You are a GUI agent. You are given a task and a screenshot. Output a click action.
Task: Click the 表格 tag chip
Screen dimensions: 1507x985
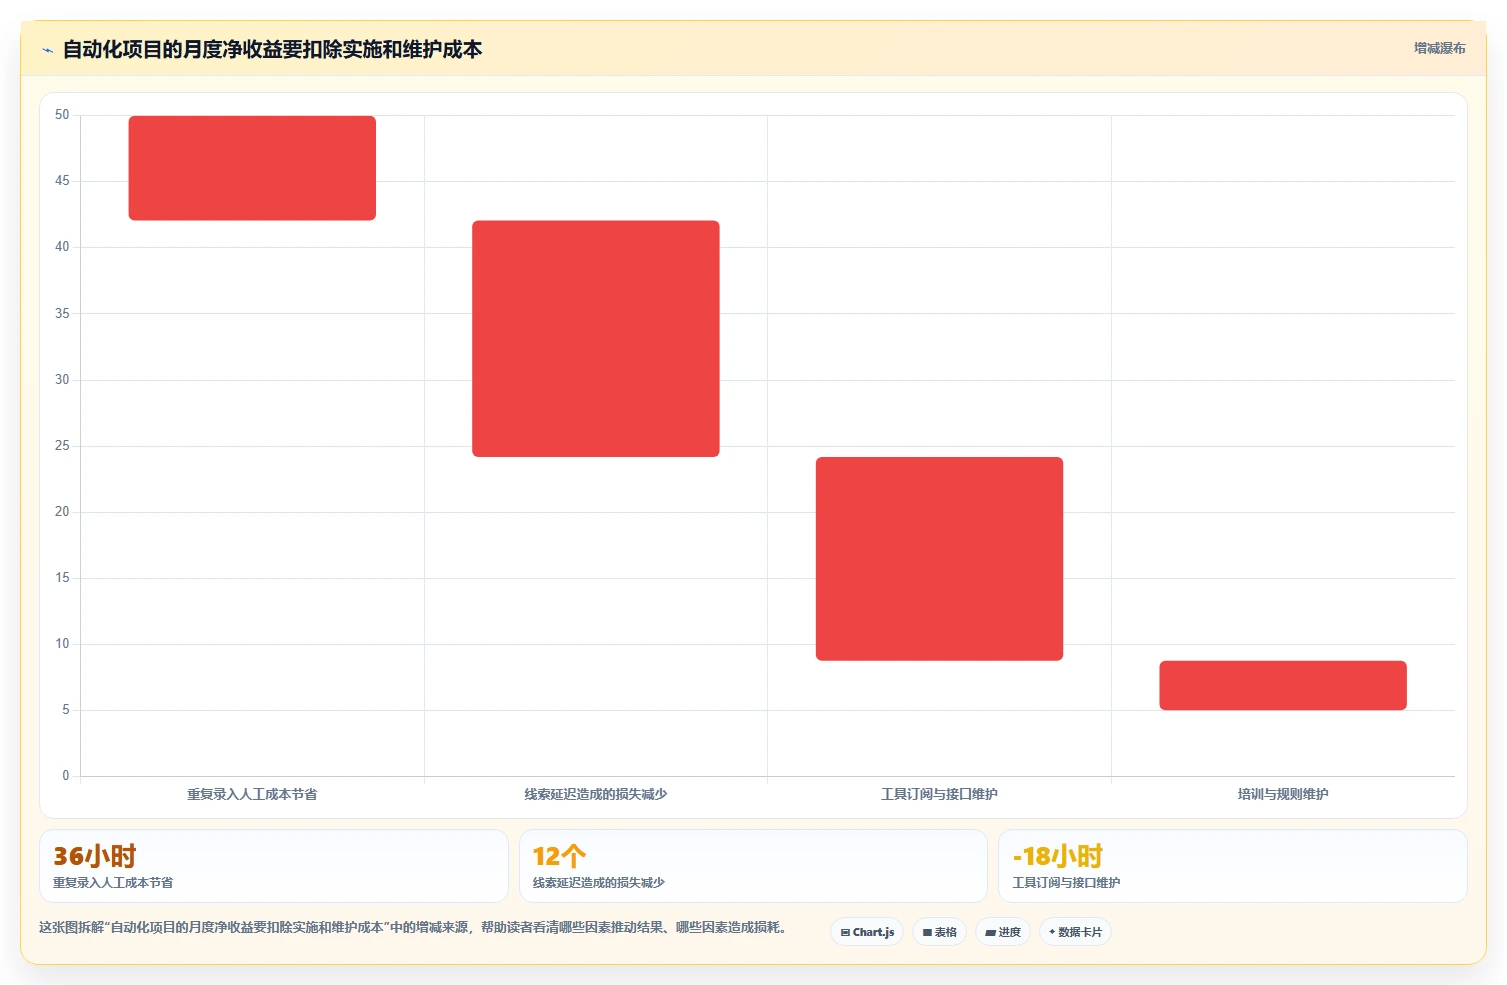(x=939, y=932)
